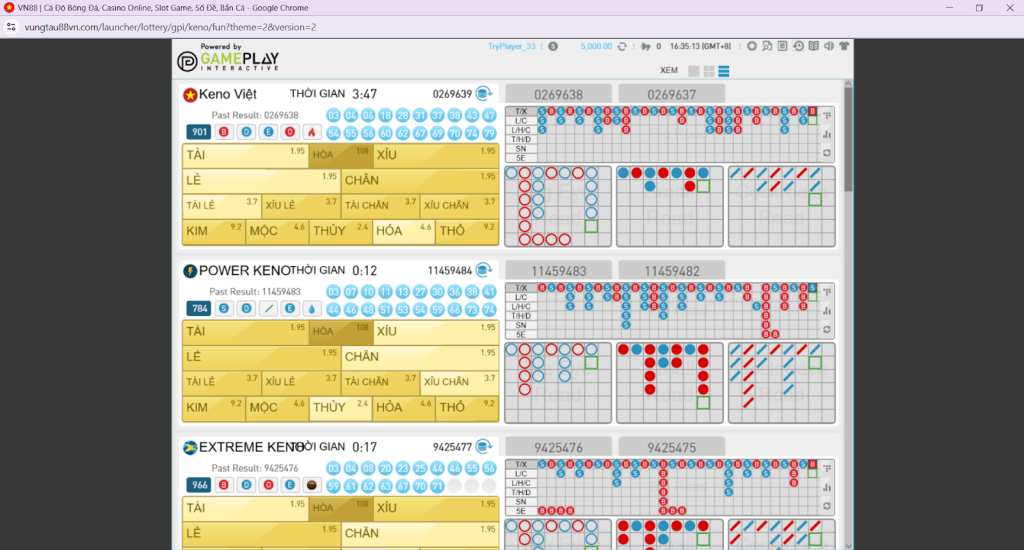
Task: Open the EXTREME KENO road map bar chart icon
Action: coord(827,487)
